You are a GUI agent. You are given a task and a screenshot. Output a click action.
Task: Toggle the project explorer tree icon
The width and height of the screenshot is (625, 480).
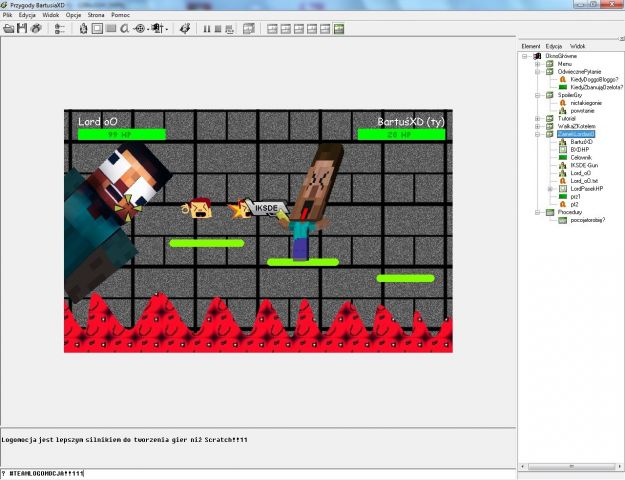coord(60,29)
